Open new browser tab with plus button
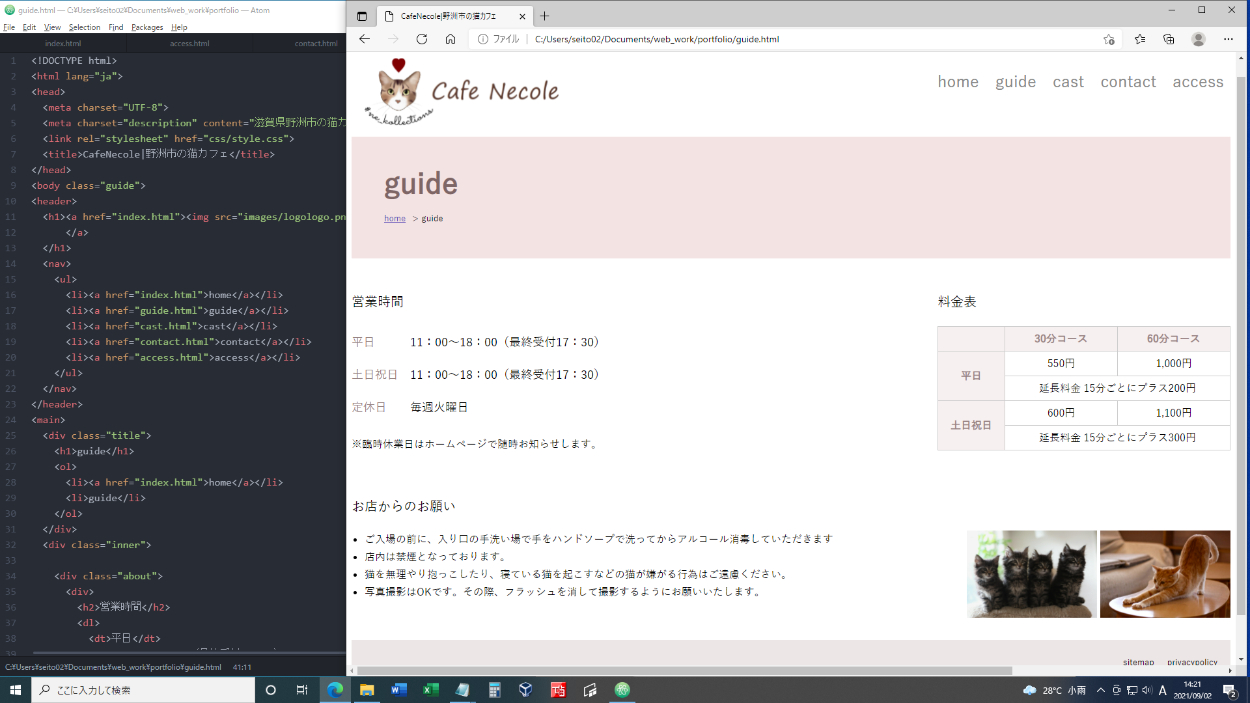The height and width of the screenshot is (703, 1250). click(x=545, y=16)
